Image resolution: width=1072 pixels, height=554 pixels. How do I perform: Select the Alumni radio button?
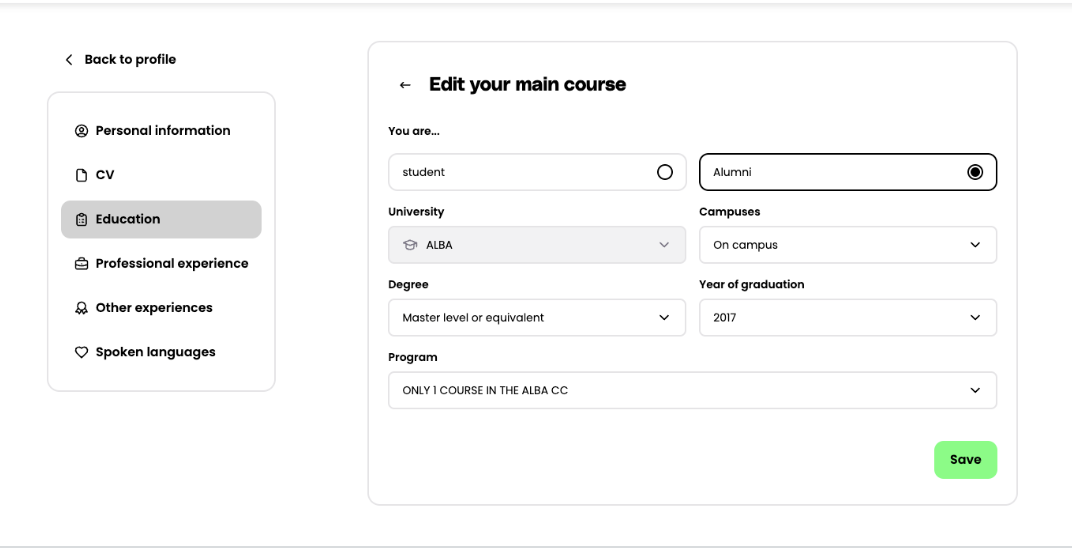tap(975, 172)
